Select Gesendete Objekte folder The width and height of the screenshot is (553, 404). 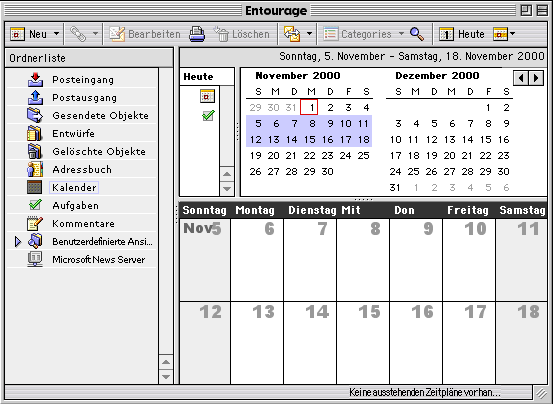click(x=101, y=116)
